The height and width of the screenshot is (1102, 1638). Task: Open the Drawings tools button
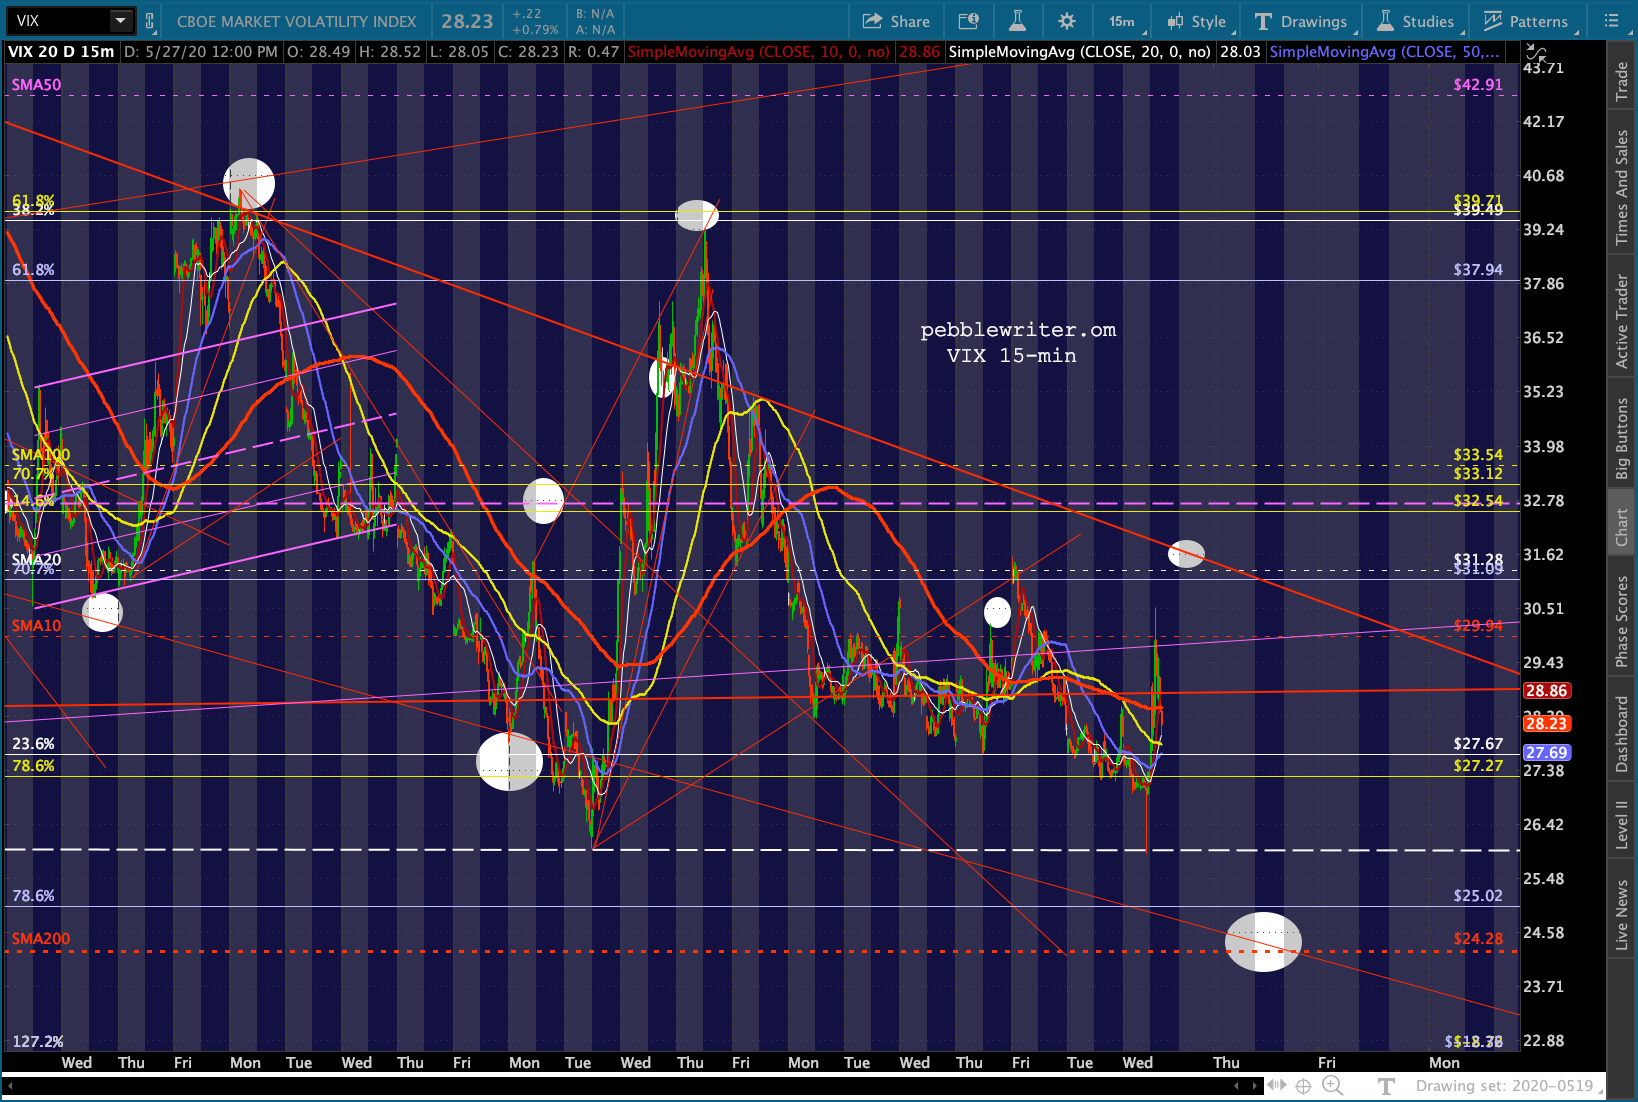click(x=1301, y=21)
